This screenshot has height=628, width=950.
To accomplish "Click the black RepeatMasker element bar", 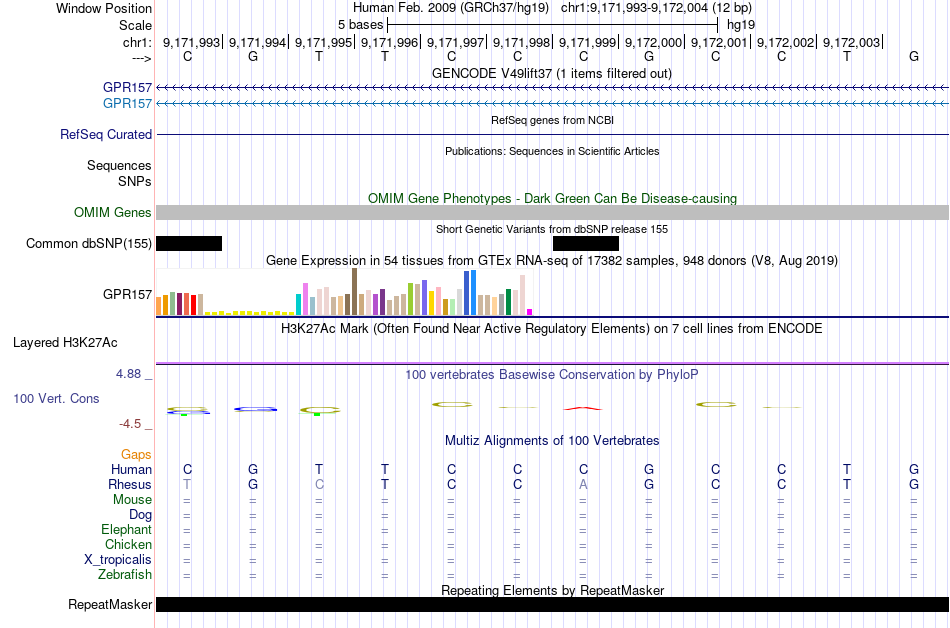I will tap(553, 604).
